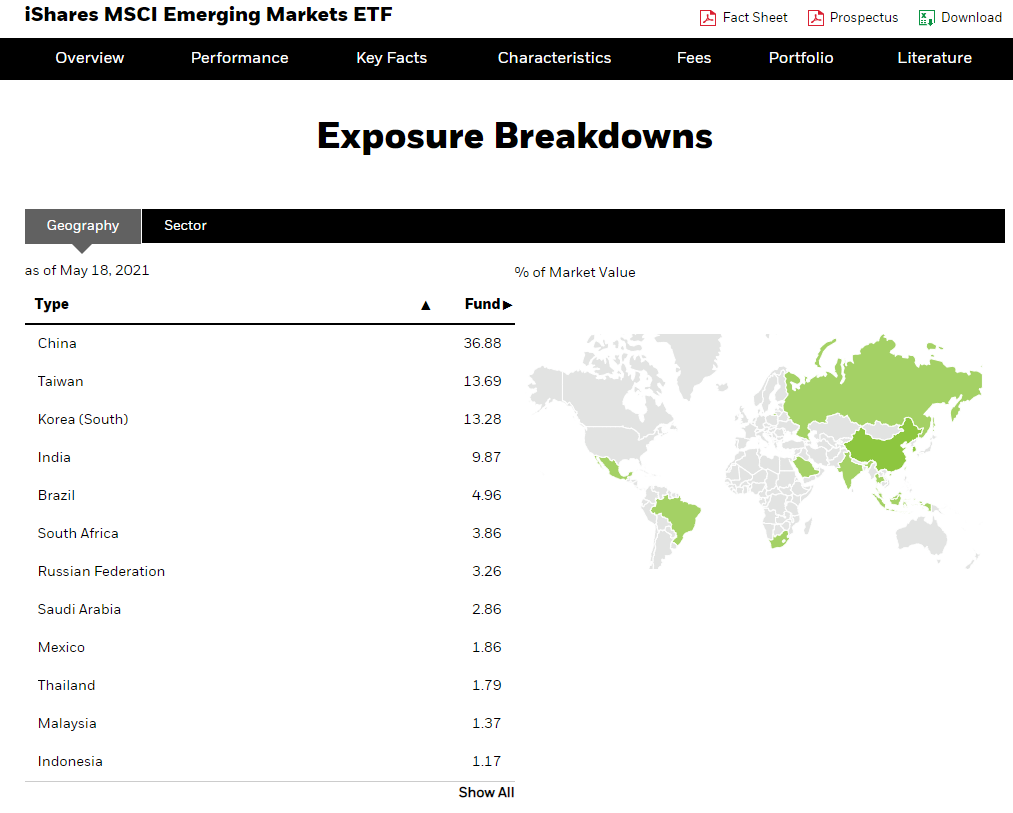Click the 1.79 value for Thailand
Viewport: 1013px width, 813px height.
tap(486, 686)
